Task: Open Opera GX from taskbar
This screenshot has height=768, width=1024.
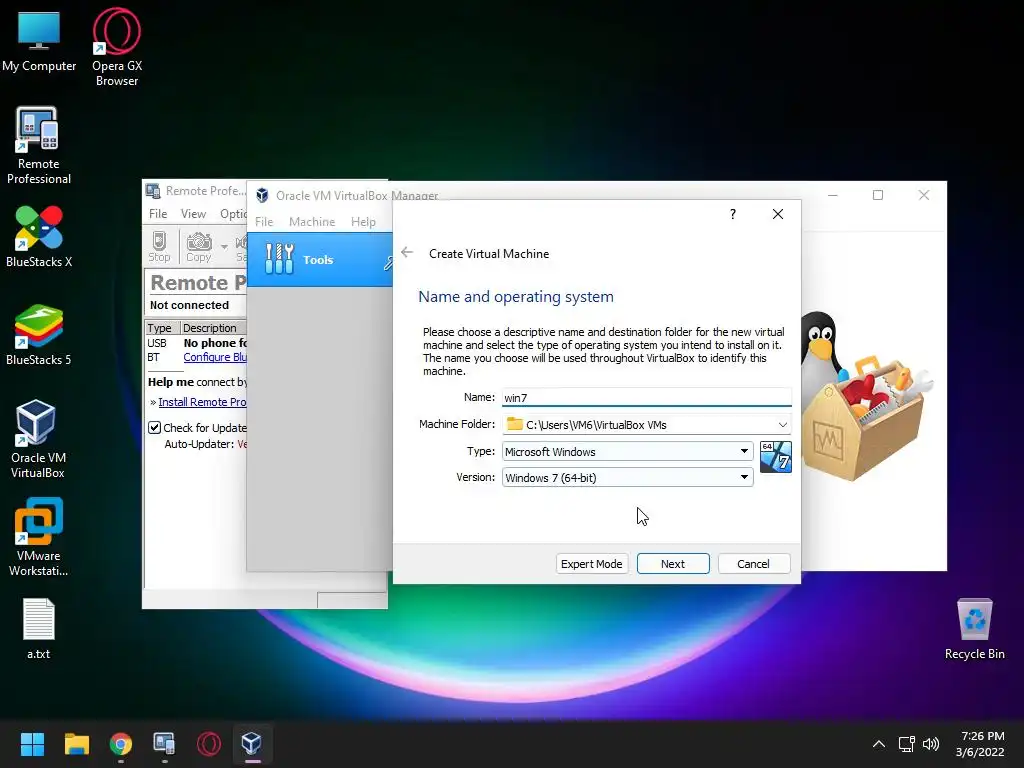Action: tap(209, 744)
